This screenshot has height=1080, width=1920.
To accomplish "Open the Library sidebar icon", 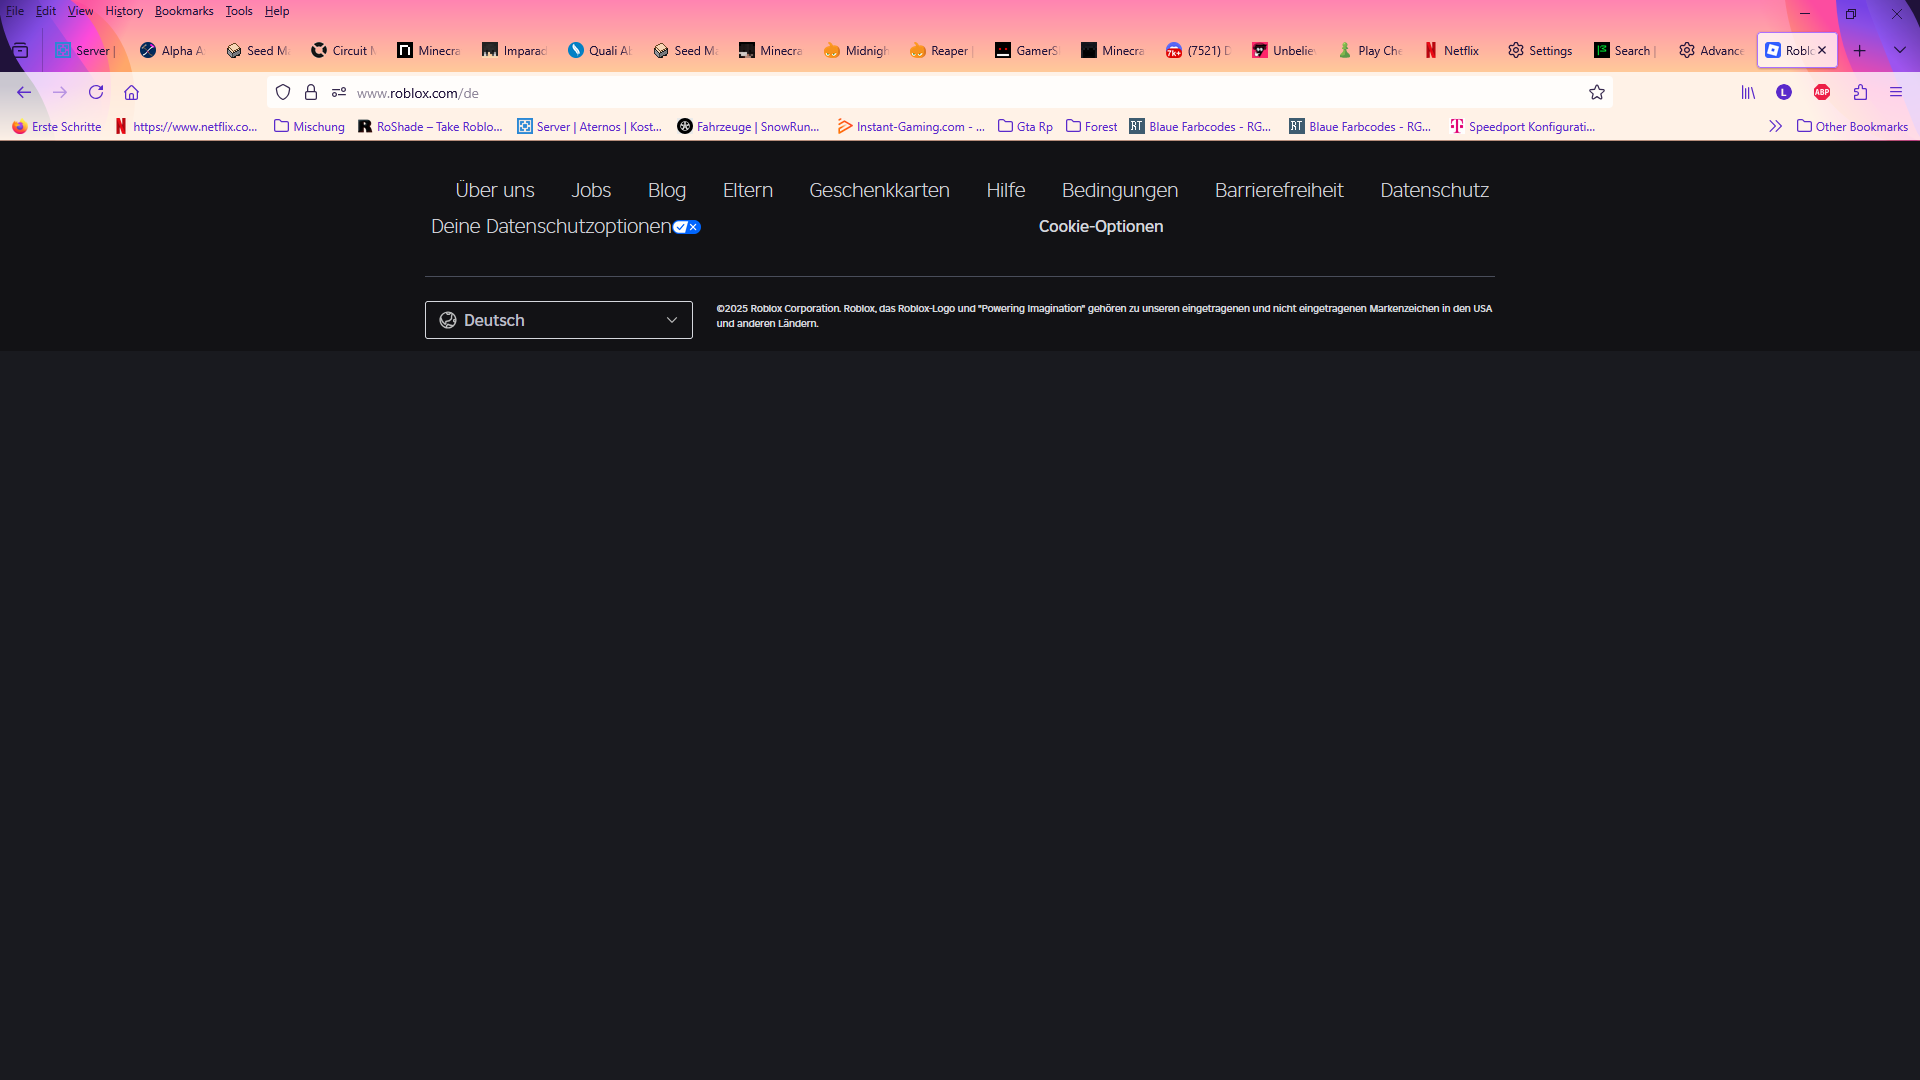I will [1748, 92].
